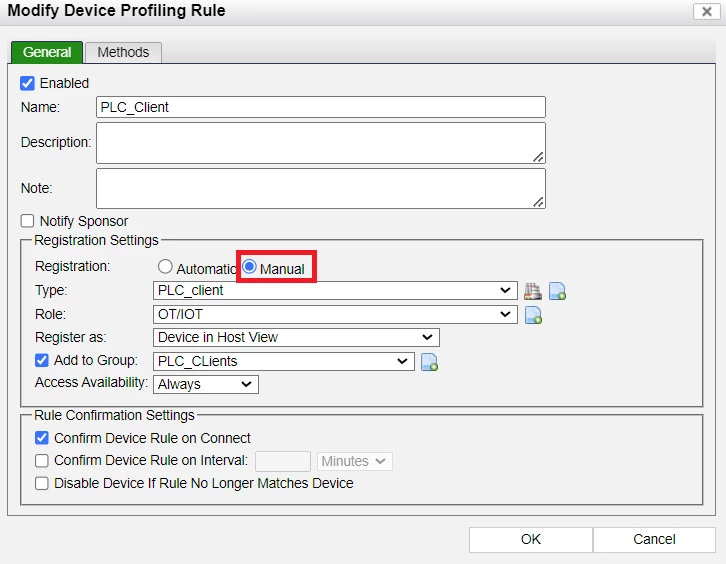The width and height of the screenshot is (726, 564).
Task: Open the Role dropdown showing OT/IOT
Action: tap(335, 314)
